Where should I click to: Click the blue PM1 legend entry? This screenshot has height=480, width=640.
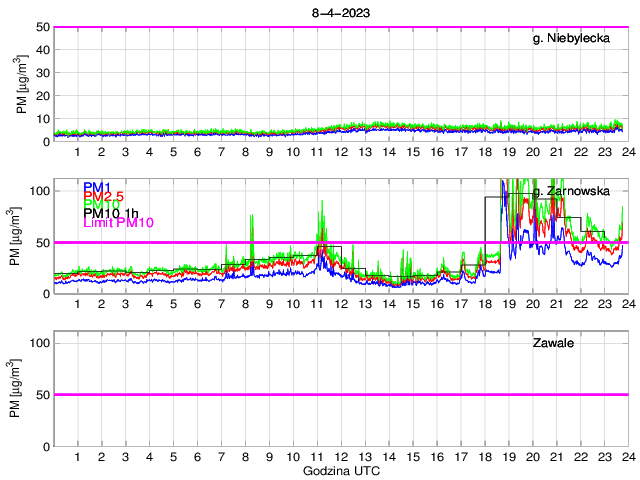click(97, 187)
